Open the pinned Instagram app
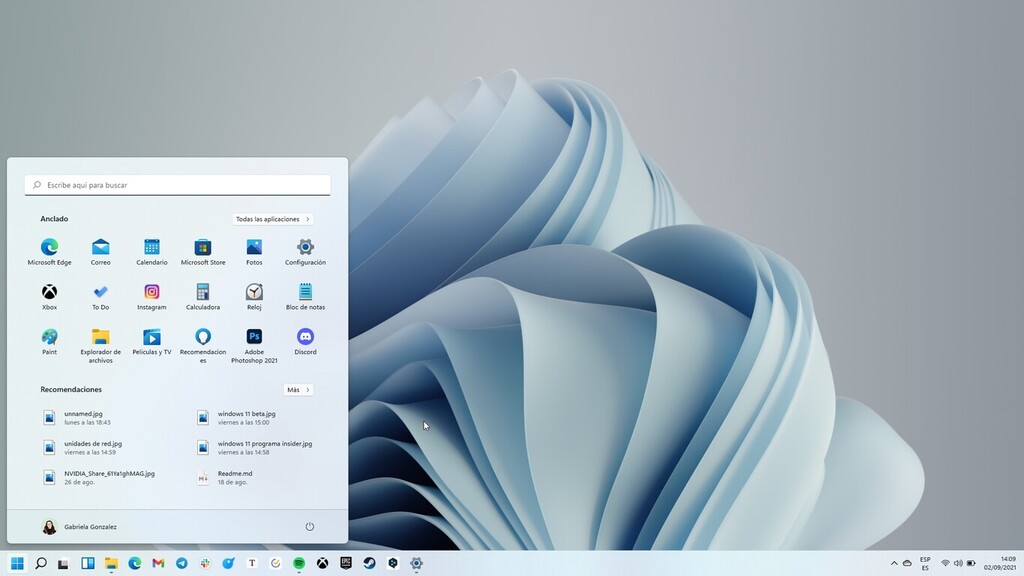The image size is (1024, 576). tap(152, 292)
